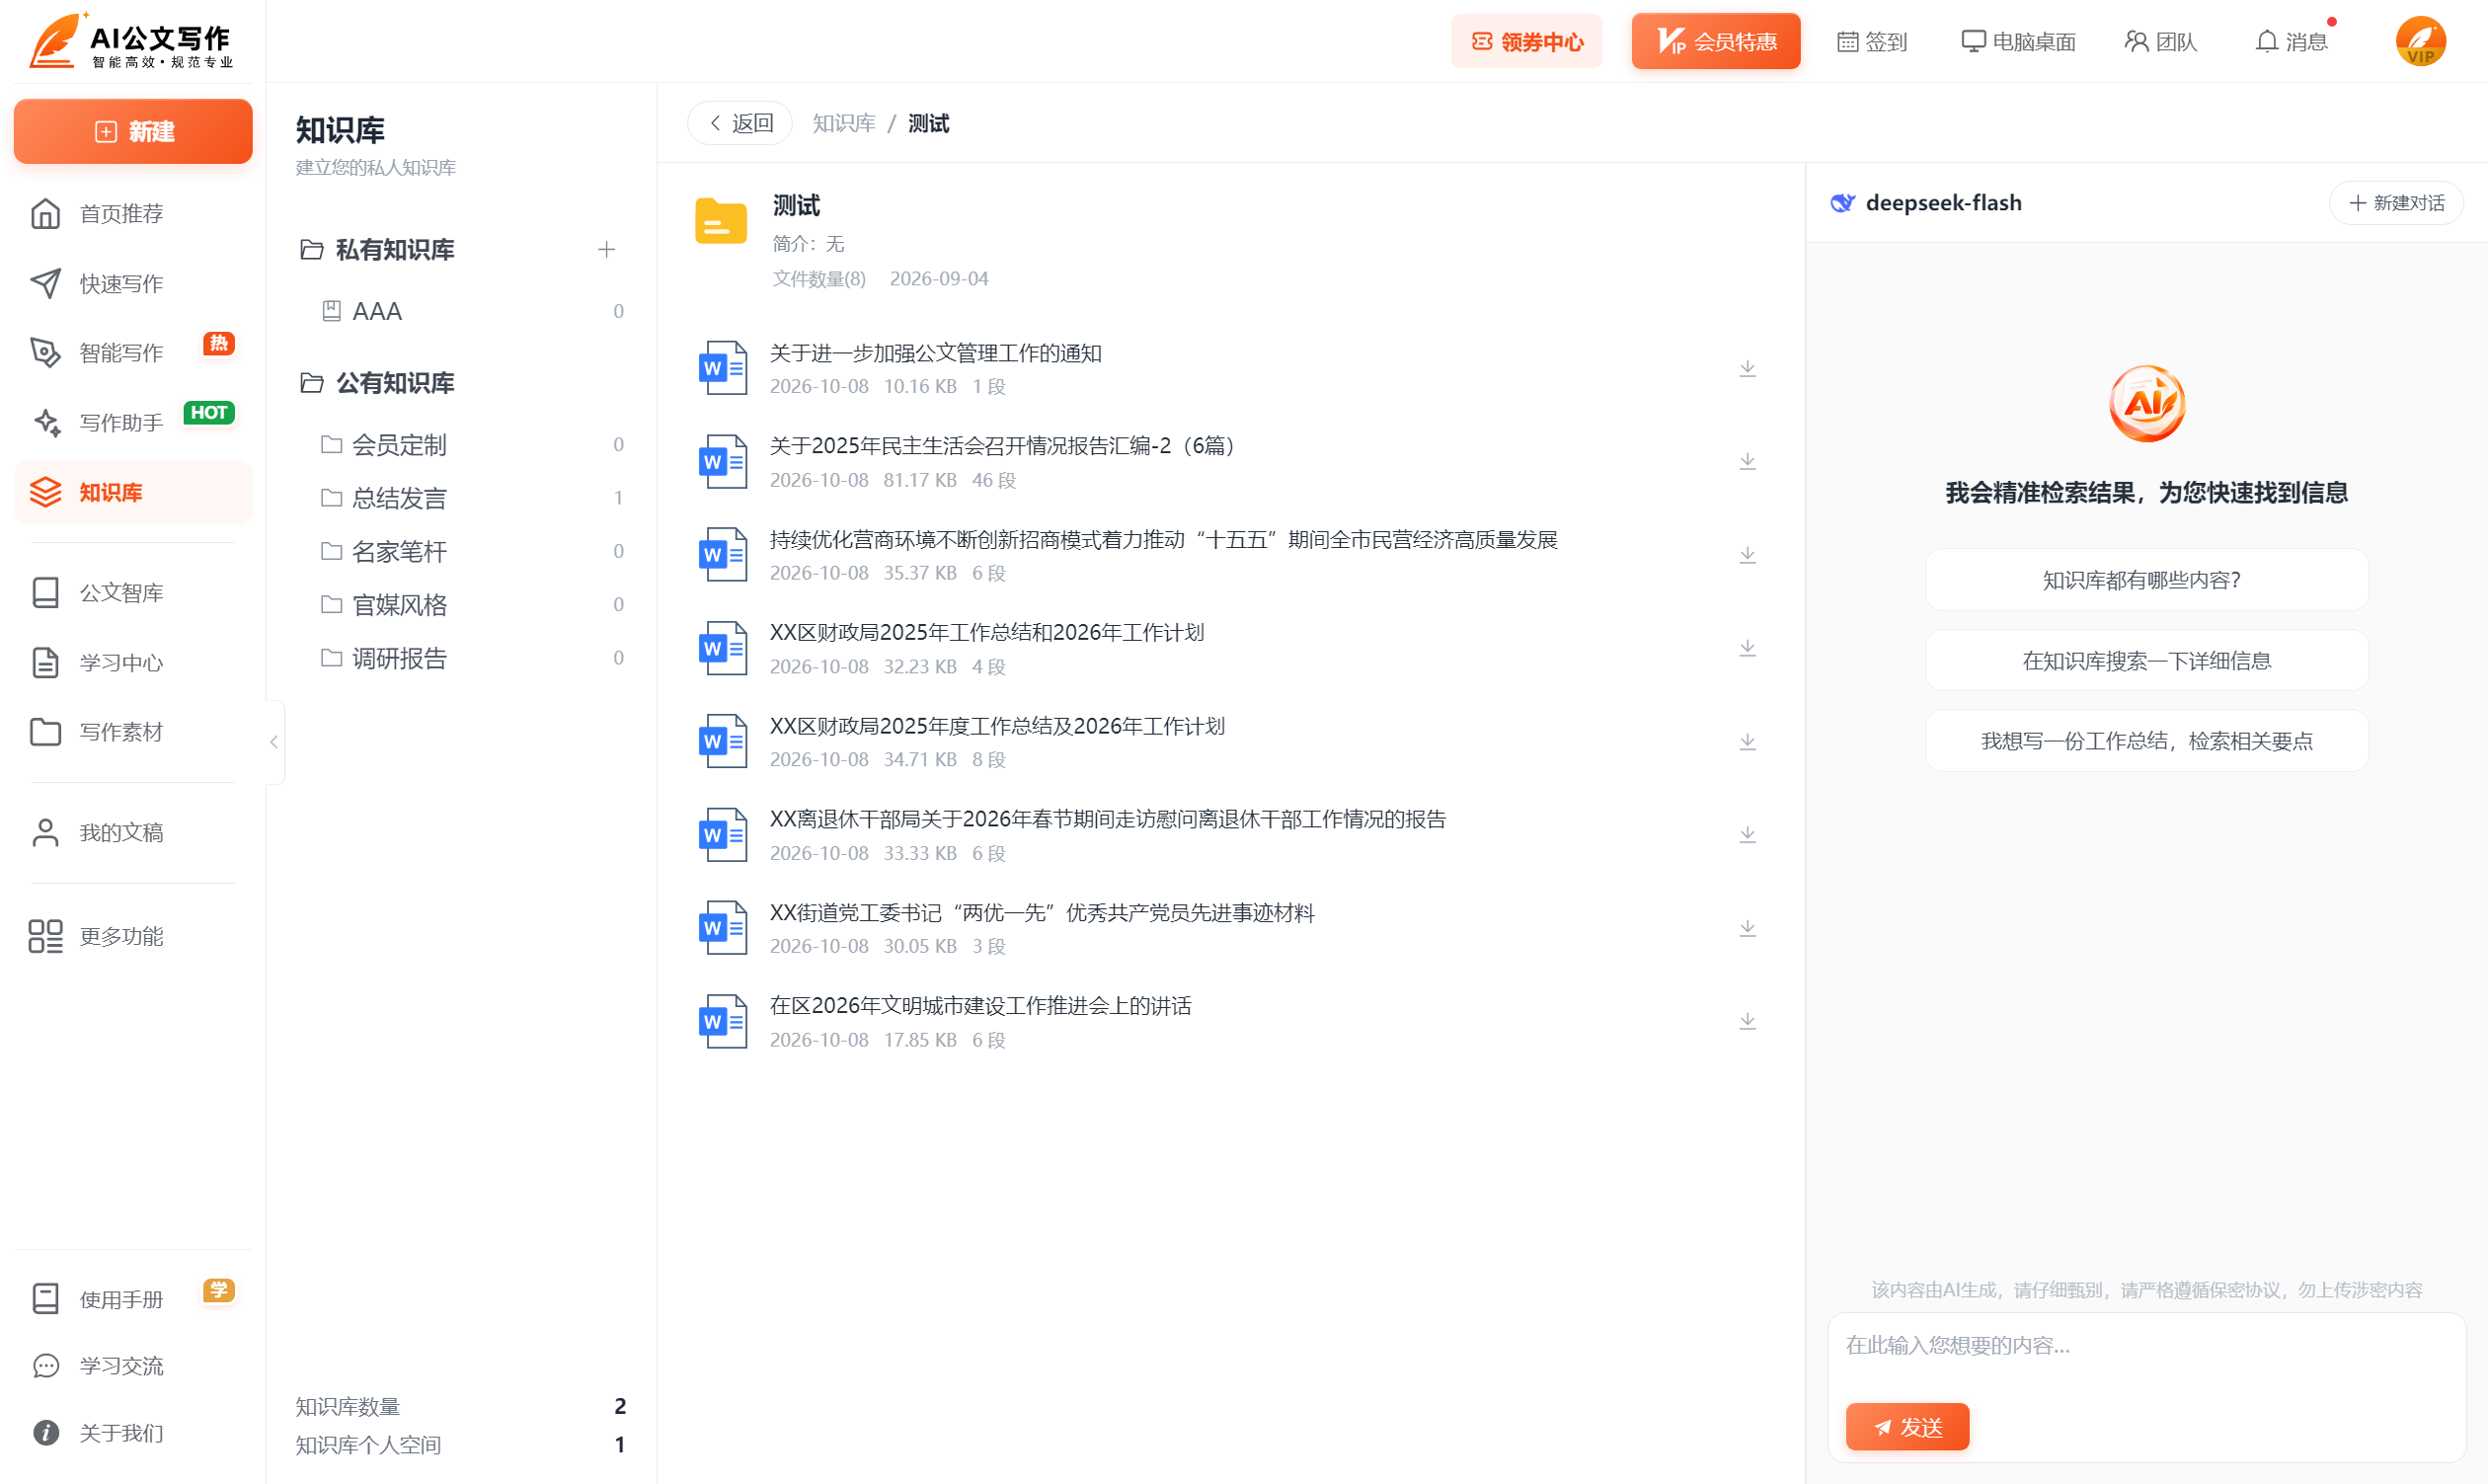Click the VIP user avatar

(2420, 41)
